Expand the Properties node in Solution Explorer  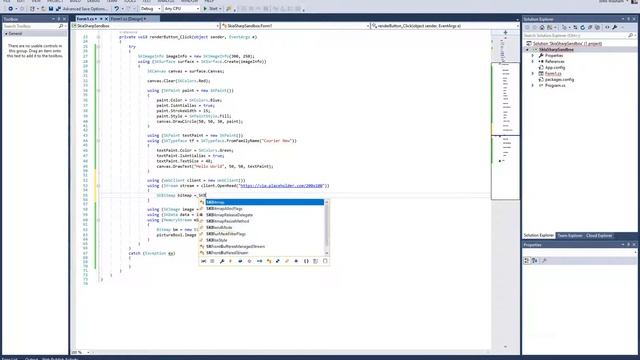(x=533, y=56)
